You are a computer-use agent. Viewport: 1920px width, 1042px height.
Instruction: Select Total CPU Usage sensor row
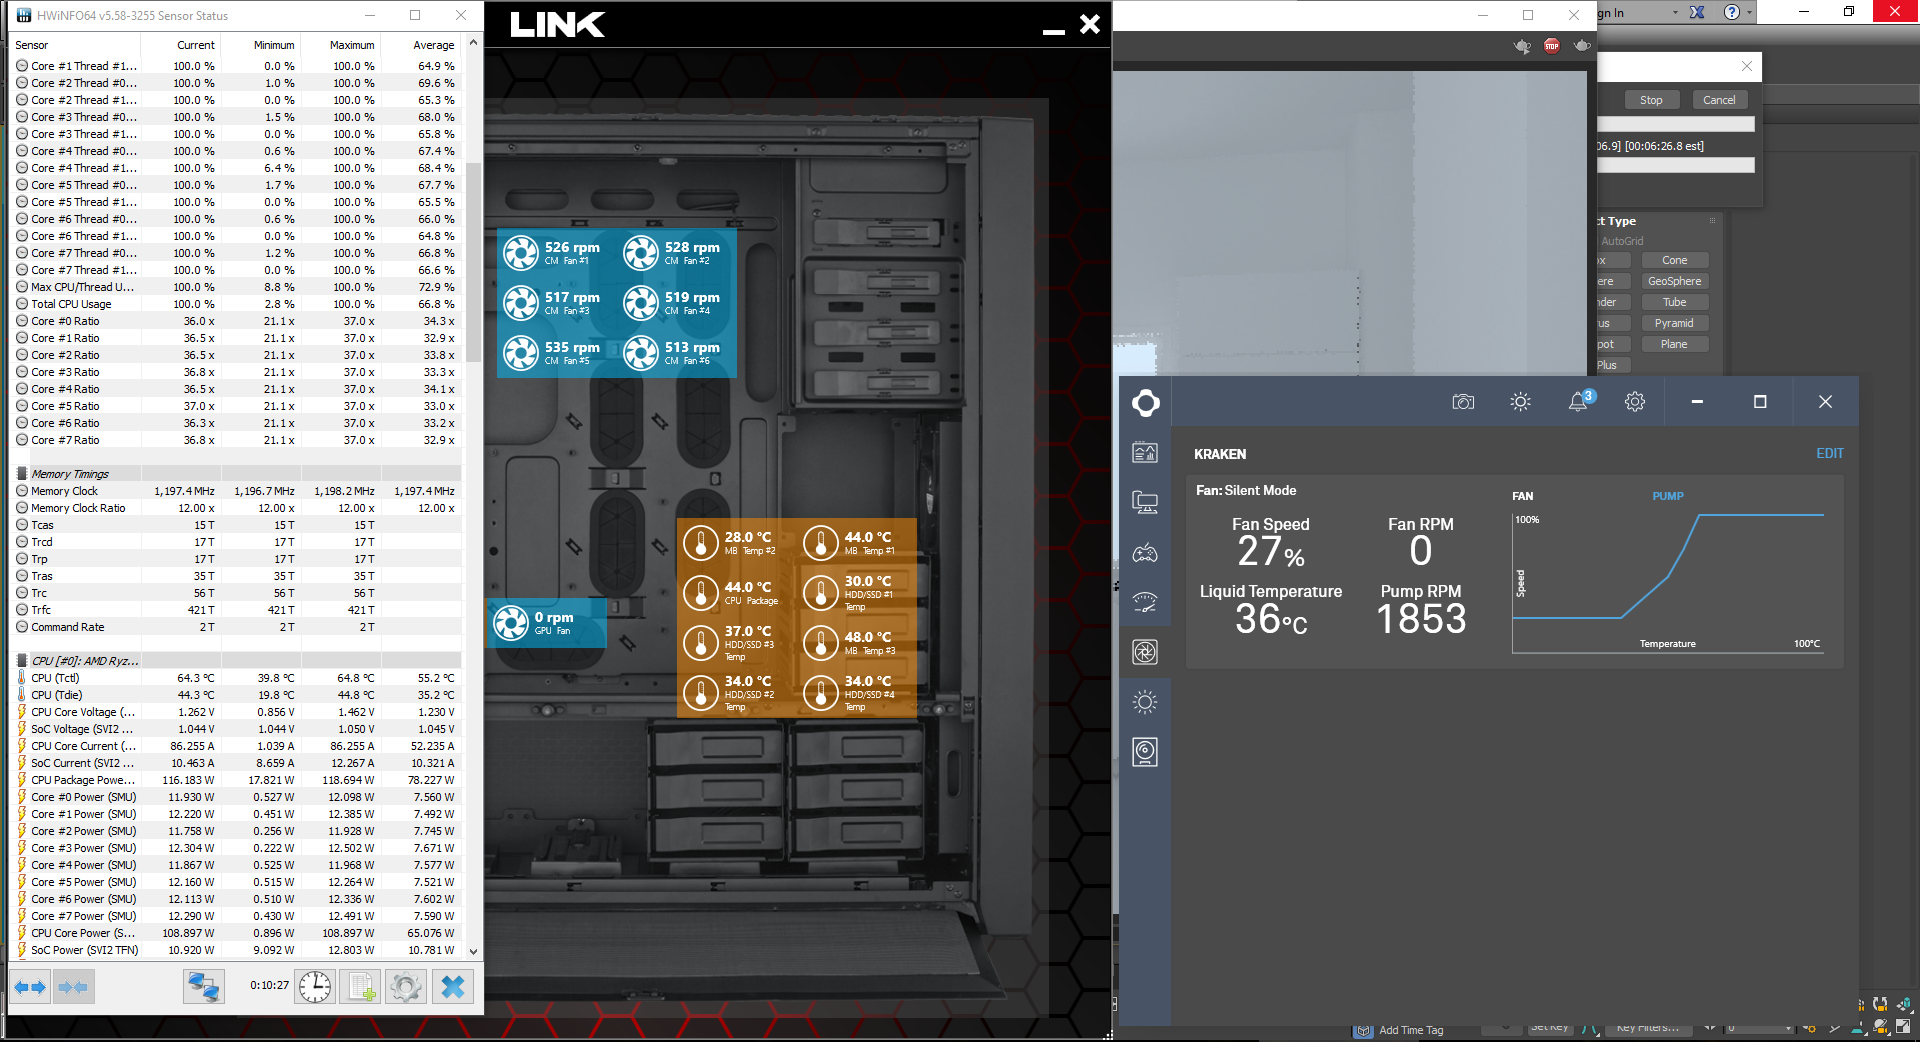237,304
